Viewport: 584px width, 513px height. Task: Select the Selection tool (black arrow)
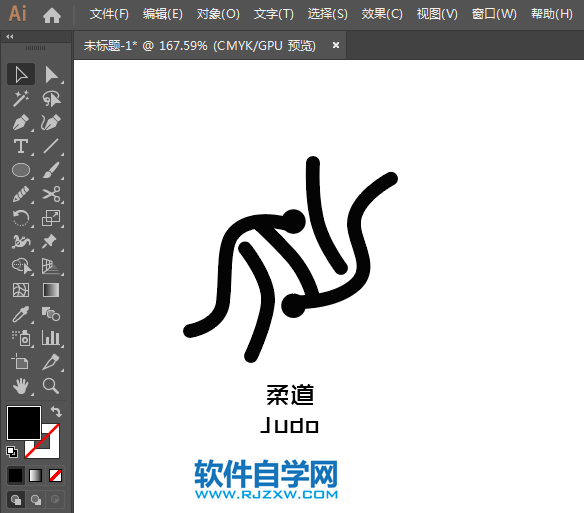click(21, 74)
